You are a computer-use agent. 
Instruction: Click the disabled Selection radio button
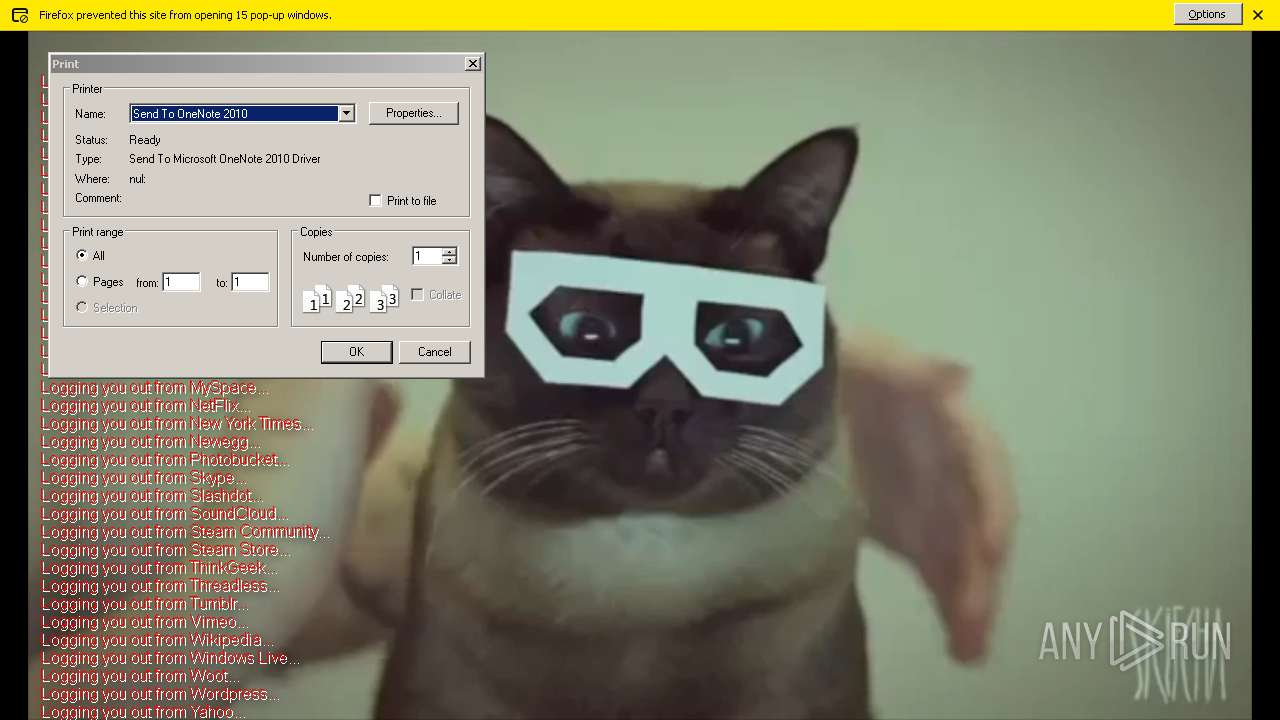tap(82, 307)
